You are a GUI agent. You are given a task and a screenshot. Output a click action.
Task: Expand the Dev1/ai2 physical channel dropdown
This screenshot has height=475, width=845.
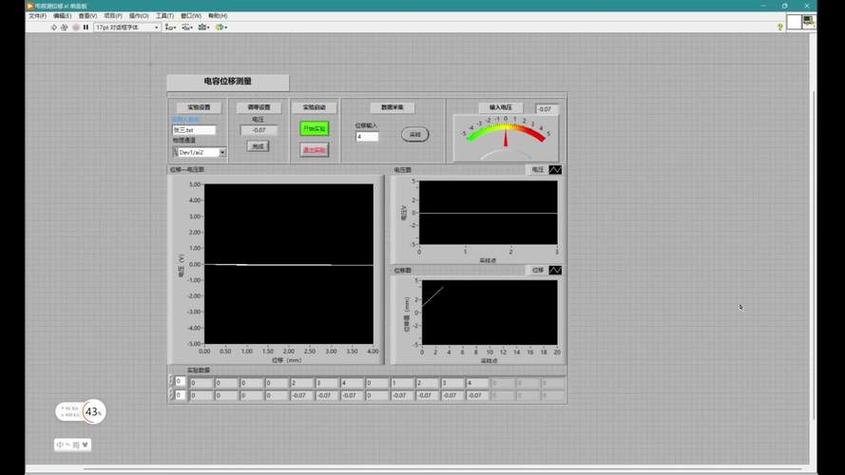click(x=222, y=152)
